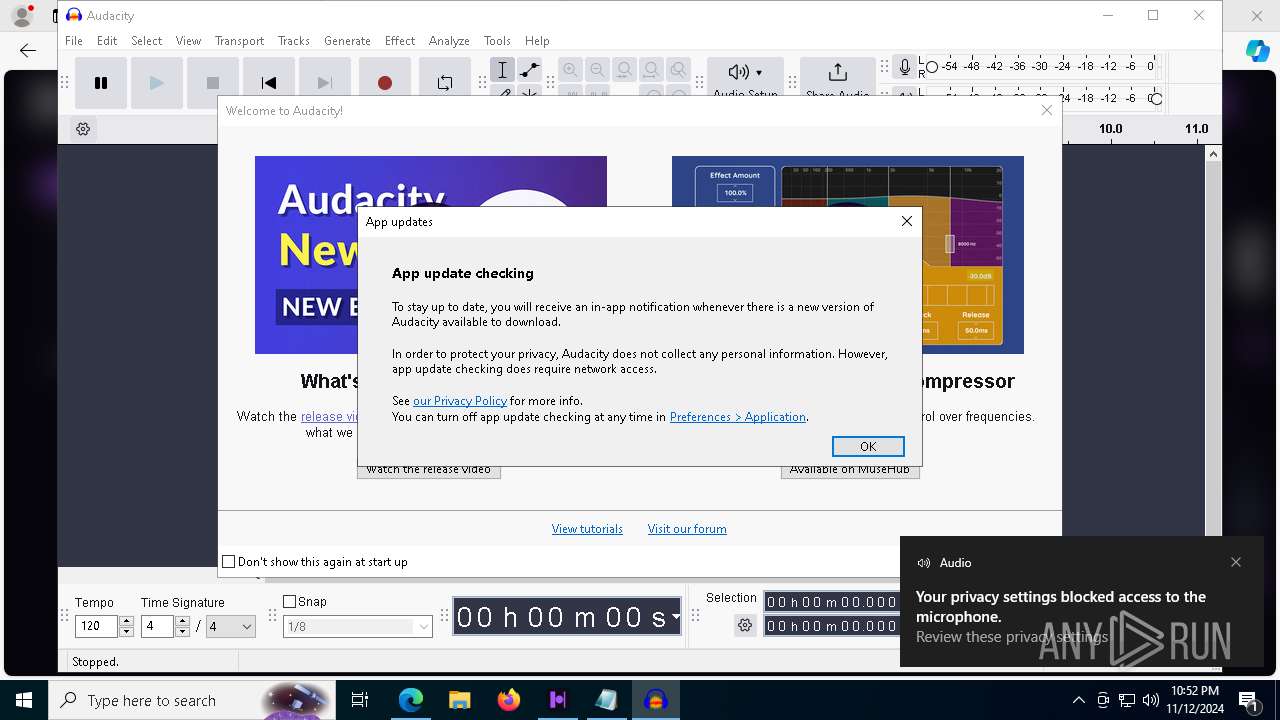Click the Zoom In magnifier icon
Viewport: 1280px width, 720px height.
[x=570, y=70]
